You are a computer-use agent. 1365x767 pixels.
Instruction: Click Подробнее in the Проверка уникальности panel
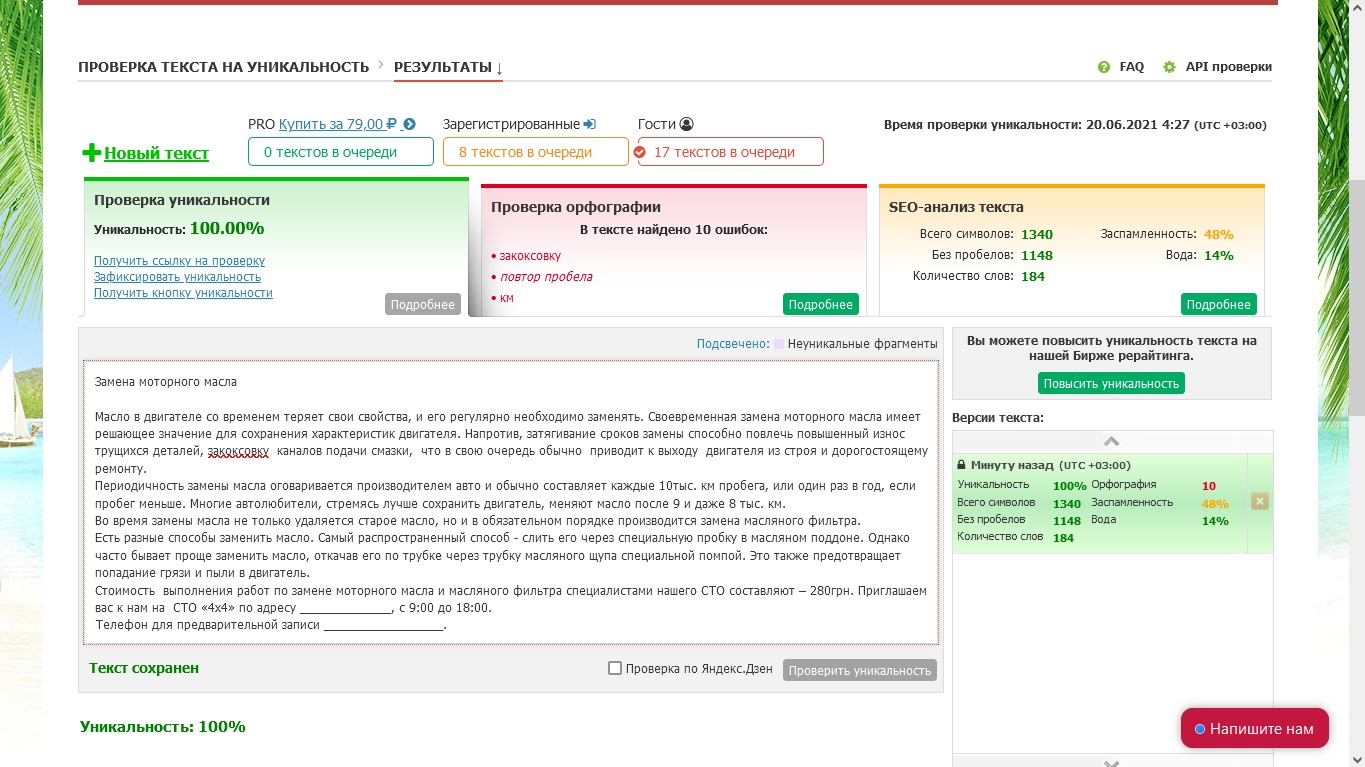point(423,304)
